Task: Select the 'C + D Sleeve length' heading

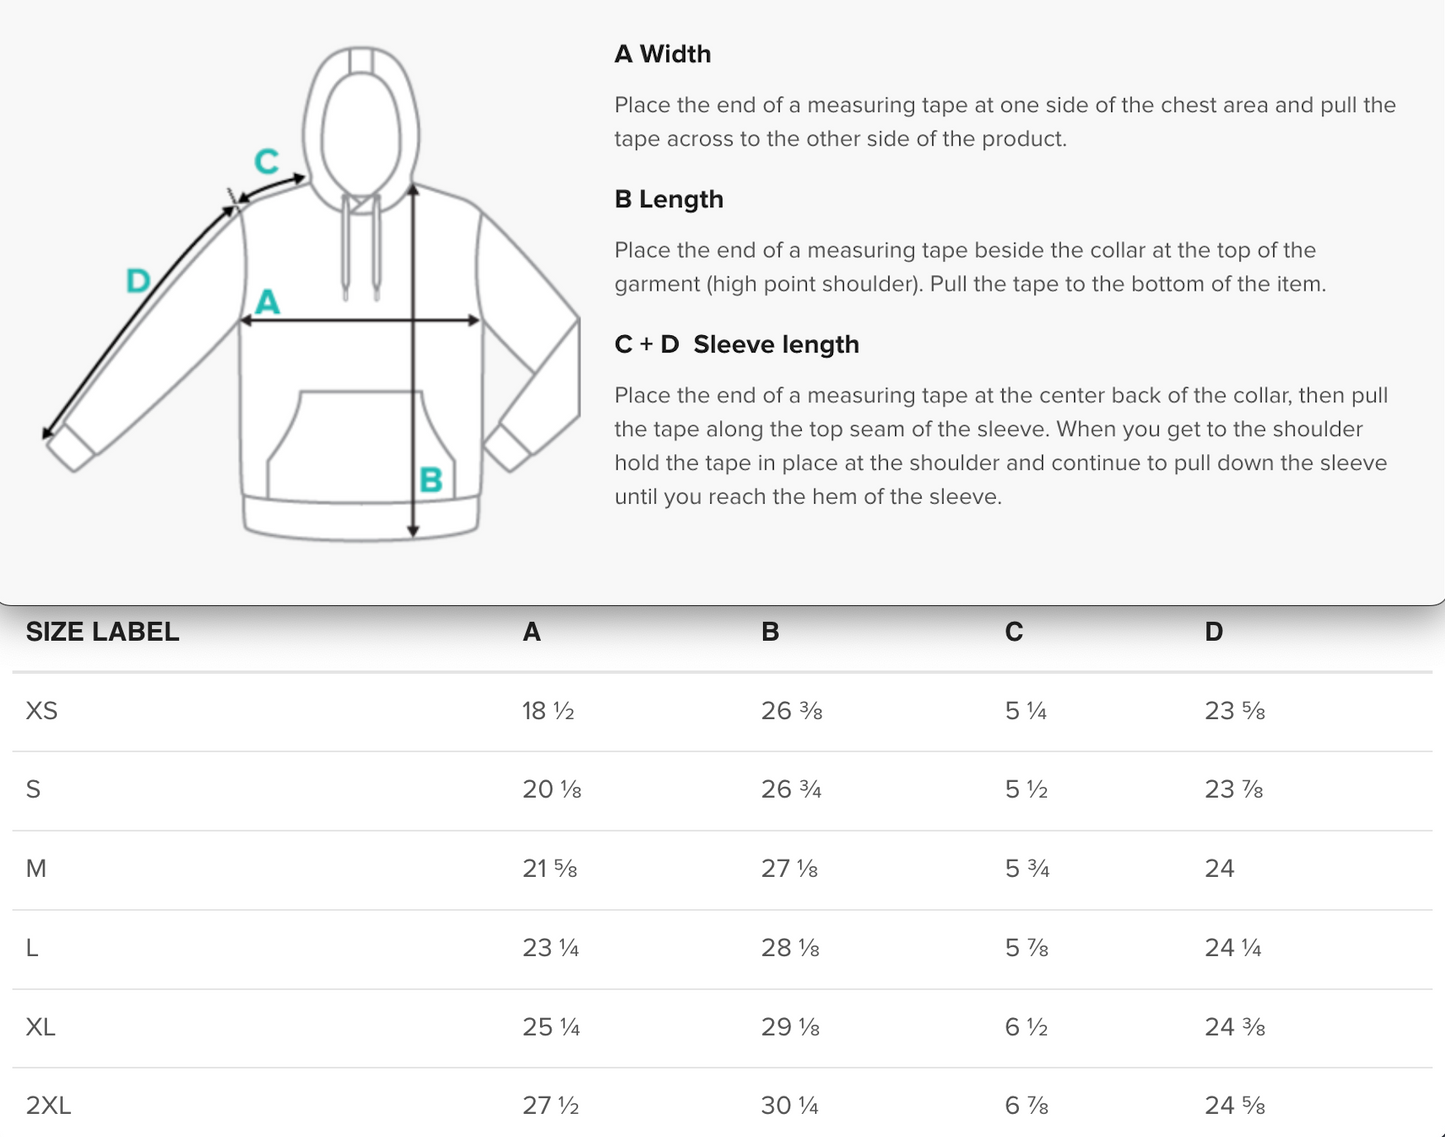Action: (737, 344)
